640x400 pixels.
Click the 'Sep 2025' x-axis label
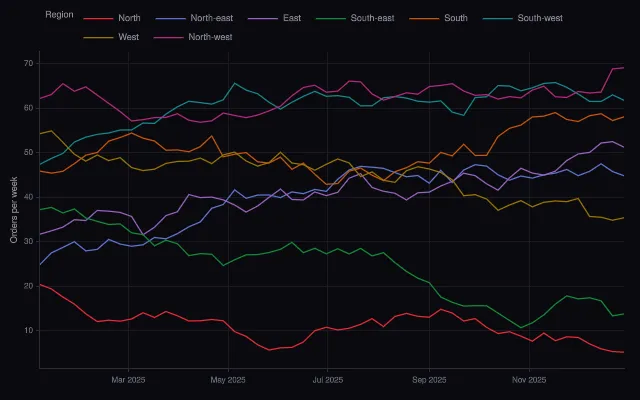429,380
